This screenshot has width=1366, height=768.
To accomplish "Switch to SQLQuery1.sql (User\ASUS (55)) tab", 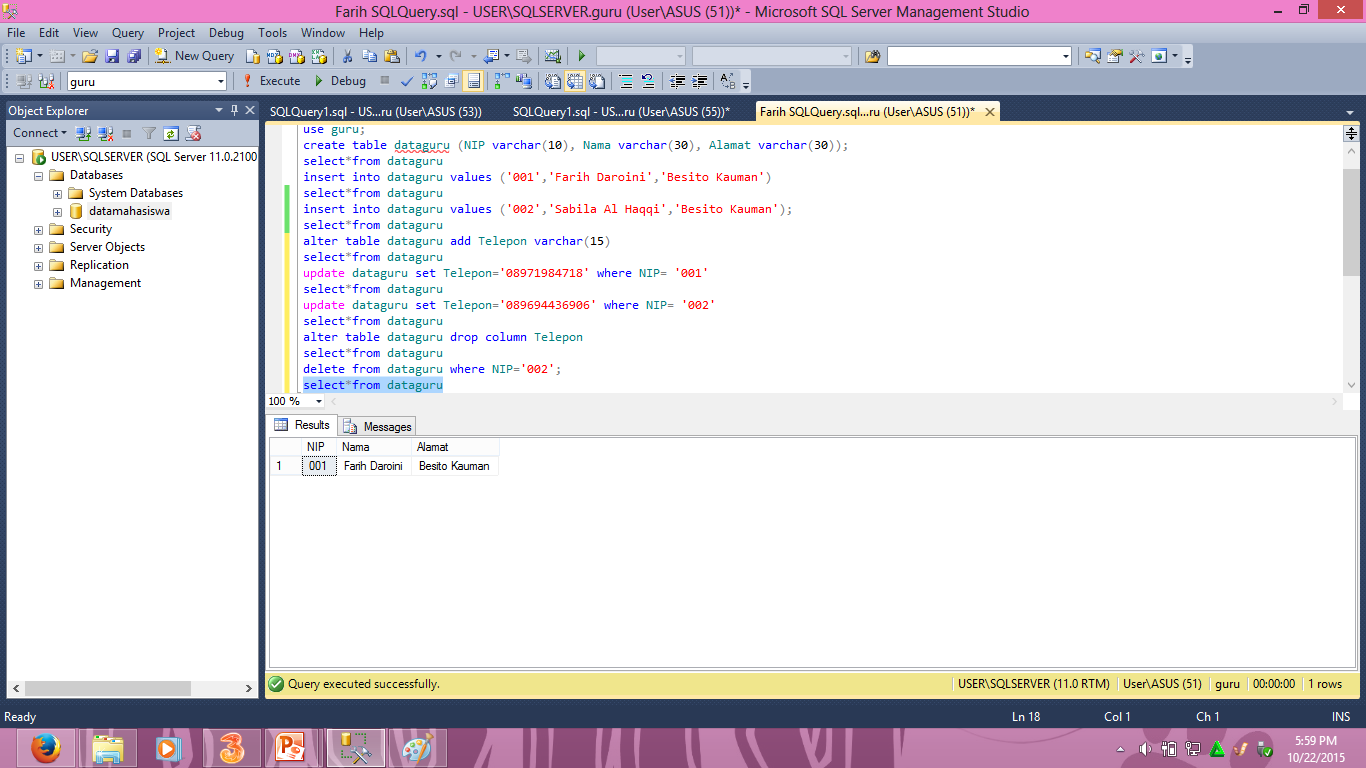I will [x=621, y=112].
